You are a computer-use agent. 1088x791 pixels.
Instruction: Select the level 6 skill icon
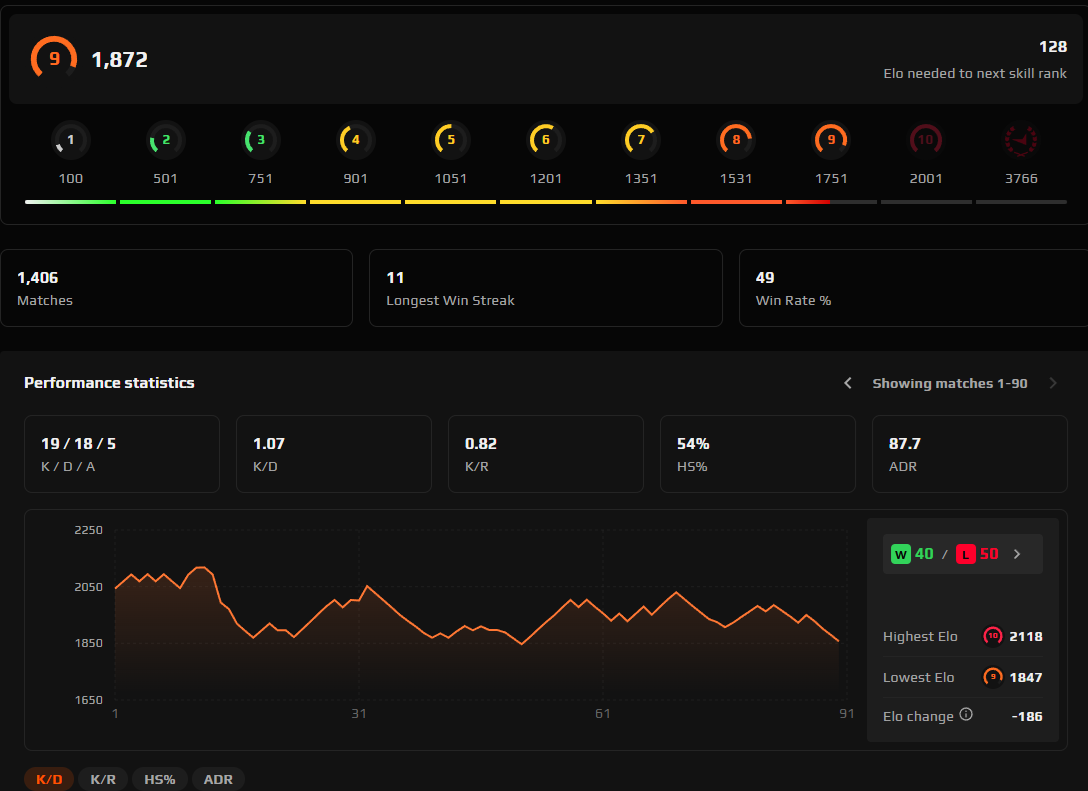(x=546, y=140)
